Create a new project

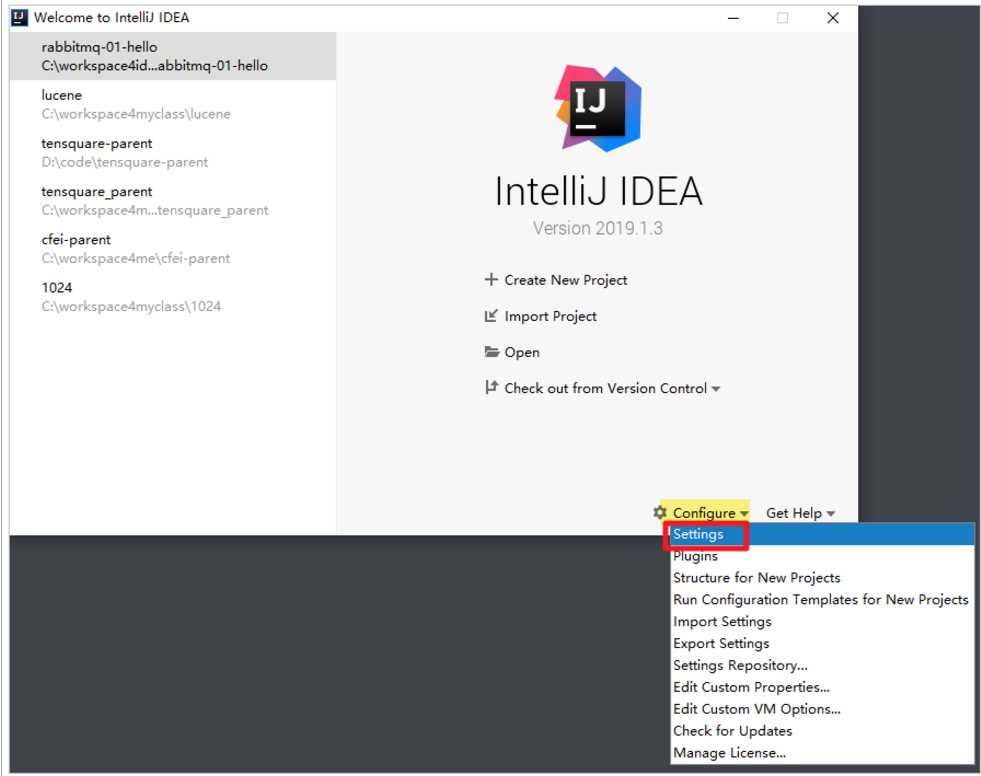pyautogui.click(x=566, y=280)
